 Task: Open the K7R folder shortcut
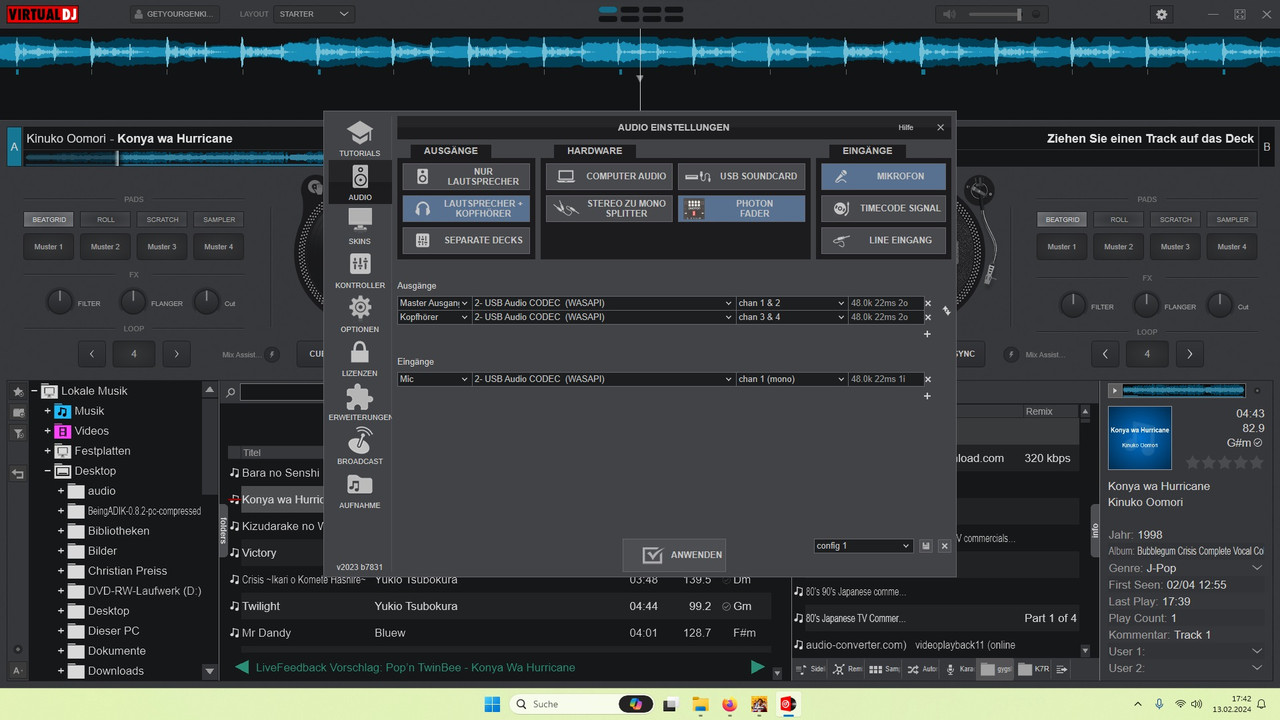pos(1033,669)
